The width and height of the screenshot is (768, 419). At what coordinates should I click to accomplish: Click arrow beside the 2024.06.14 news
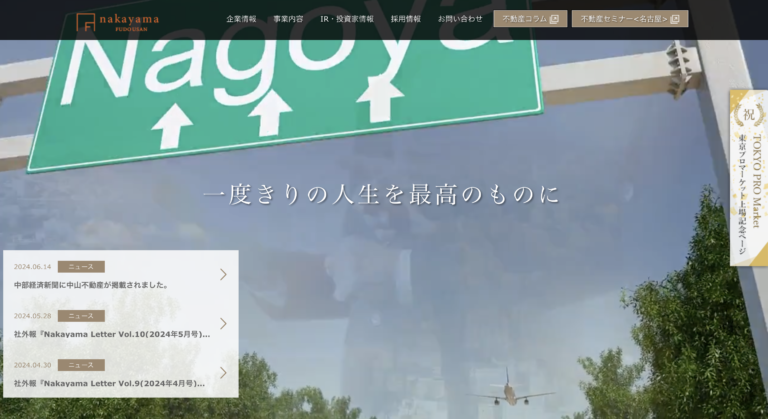223,274
